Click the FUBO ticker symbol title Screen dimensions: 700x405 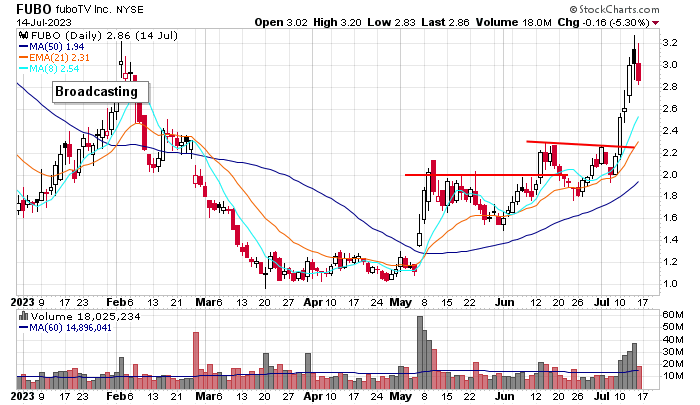[x=35, y=9]
